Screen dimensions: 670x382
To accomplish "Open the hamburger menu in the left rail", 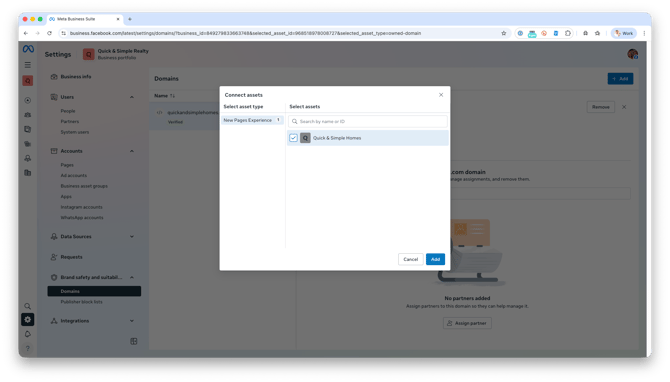I will [x=28, y=65].
